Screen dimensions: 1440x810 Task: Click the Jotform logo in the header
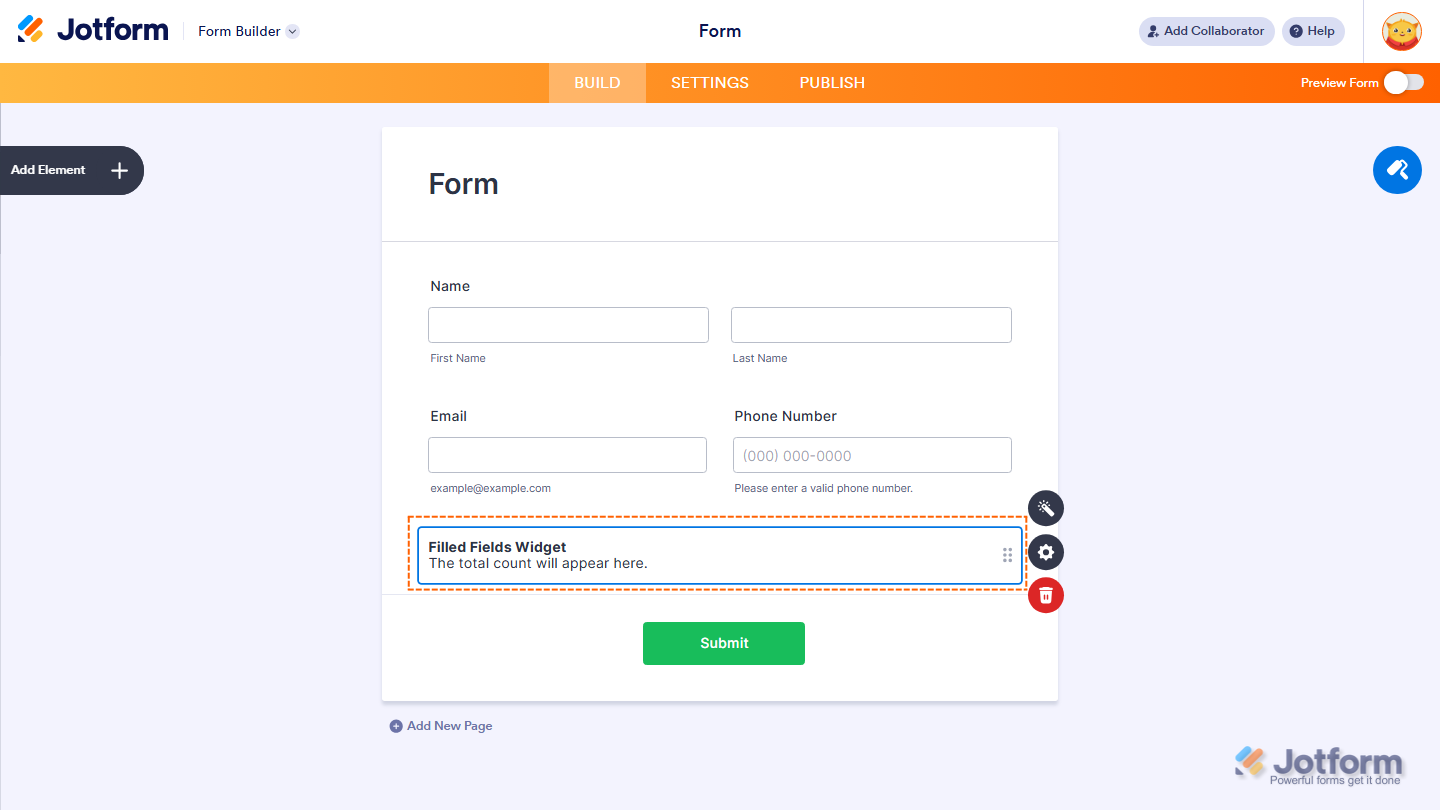(92, 29)
